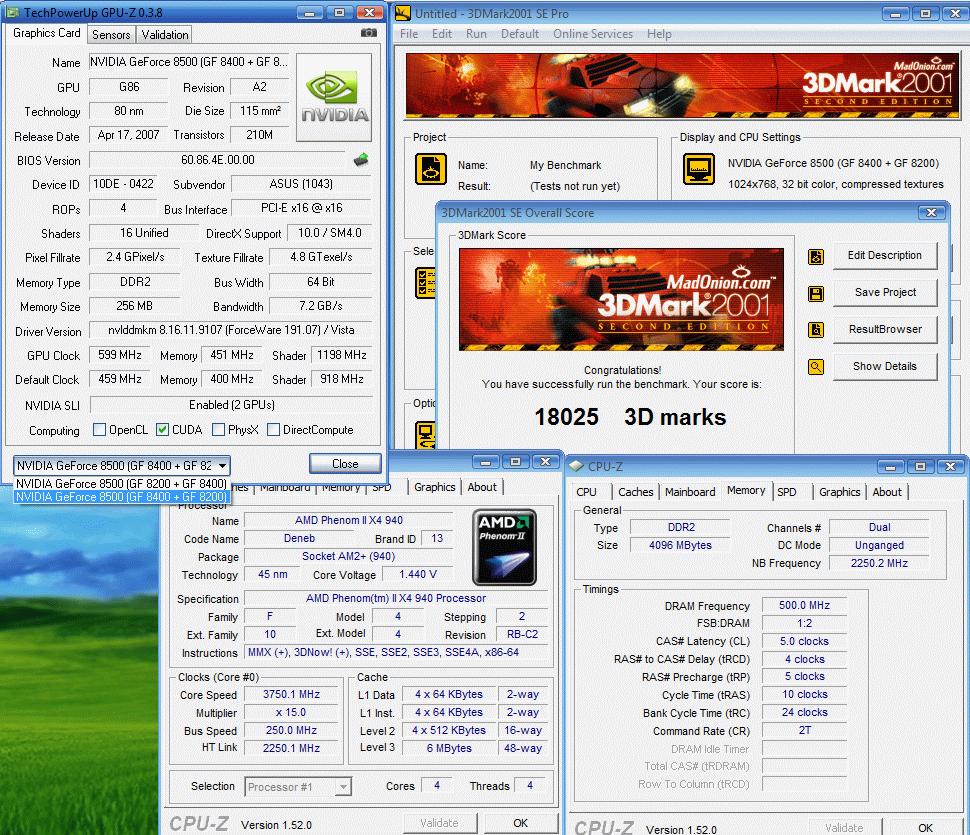Open CPU tab in CPU-Z Memory window

(586, 492)
